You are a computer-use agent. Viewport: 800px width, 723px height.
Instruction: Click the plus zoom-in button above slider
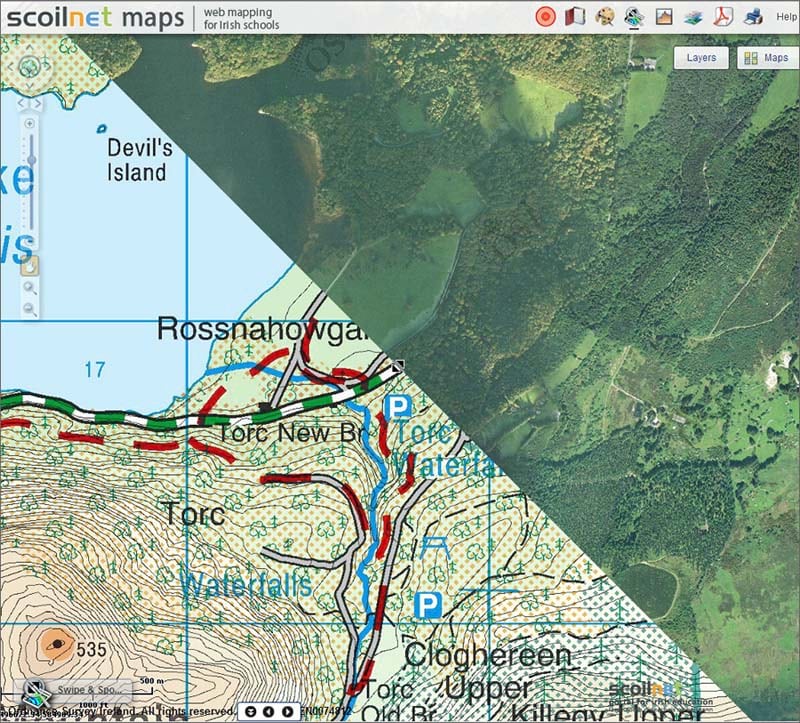(30, 123)
